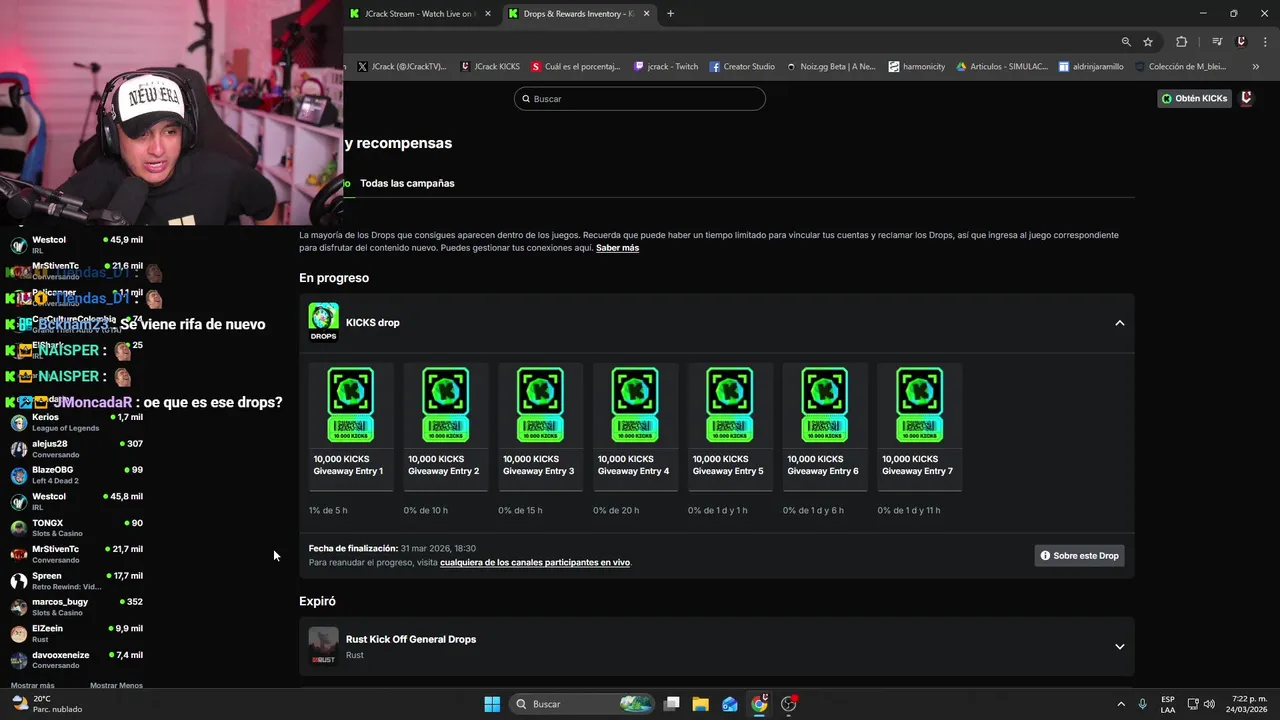
Task: Click the Saber más link
Action: click(617, 247)
